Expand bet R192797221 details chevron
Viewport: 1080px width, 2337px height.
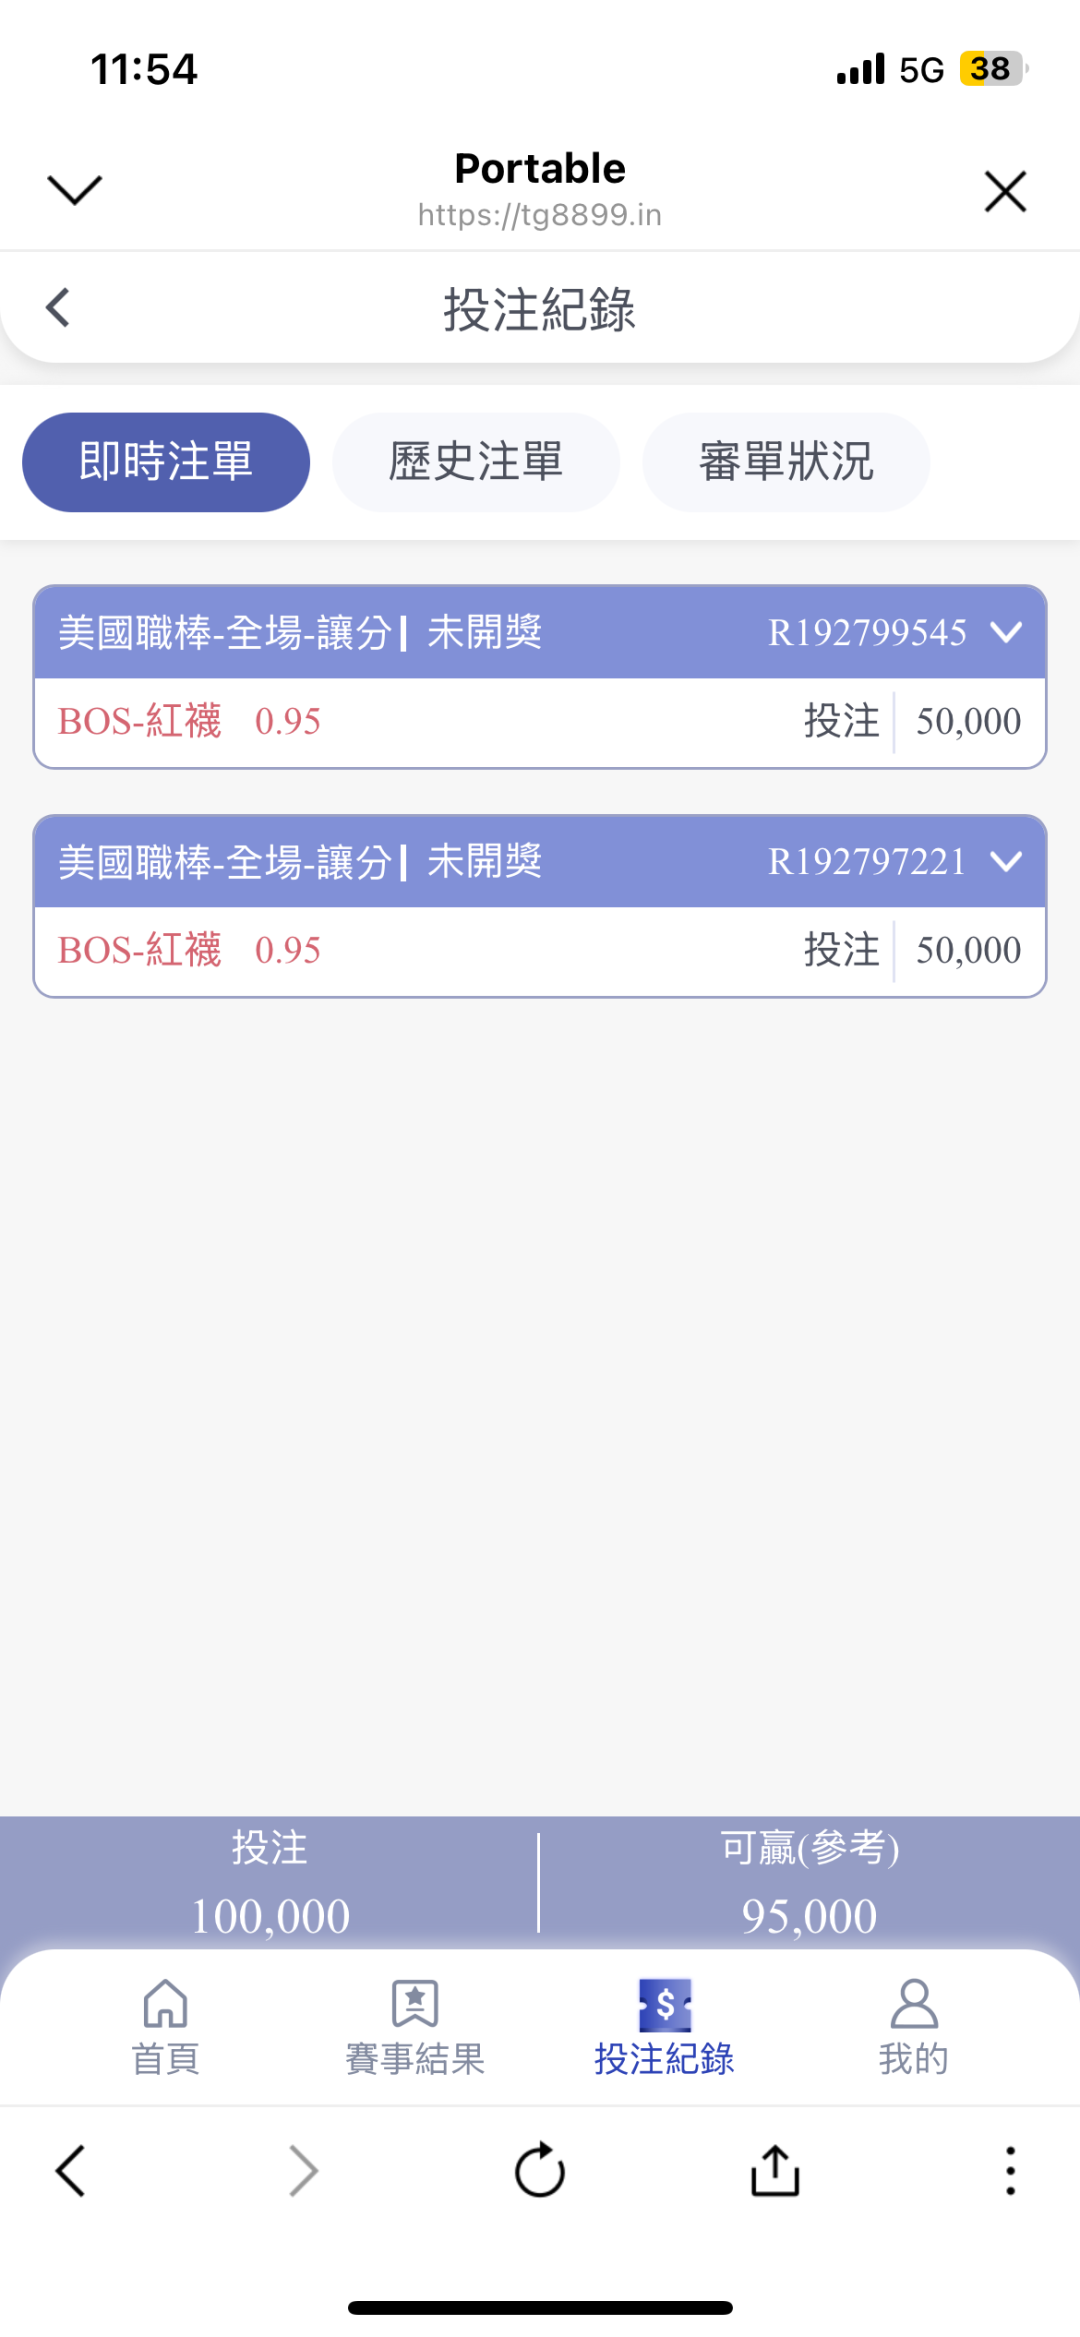tap(1006, 861)
